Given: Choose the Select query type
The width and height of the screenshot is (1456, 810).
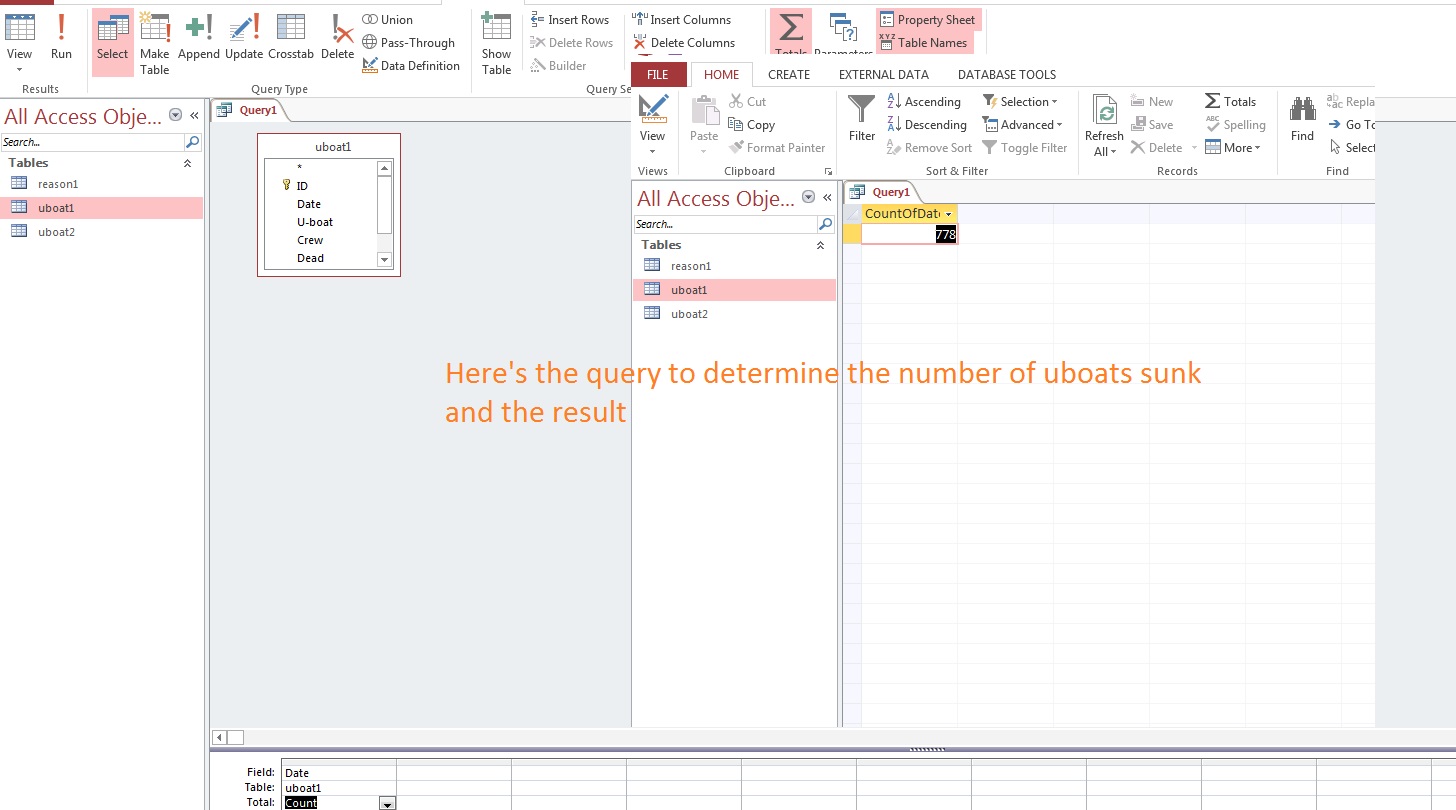Looking at the screenshot, I should (112, 42).
